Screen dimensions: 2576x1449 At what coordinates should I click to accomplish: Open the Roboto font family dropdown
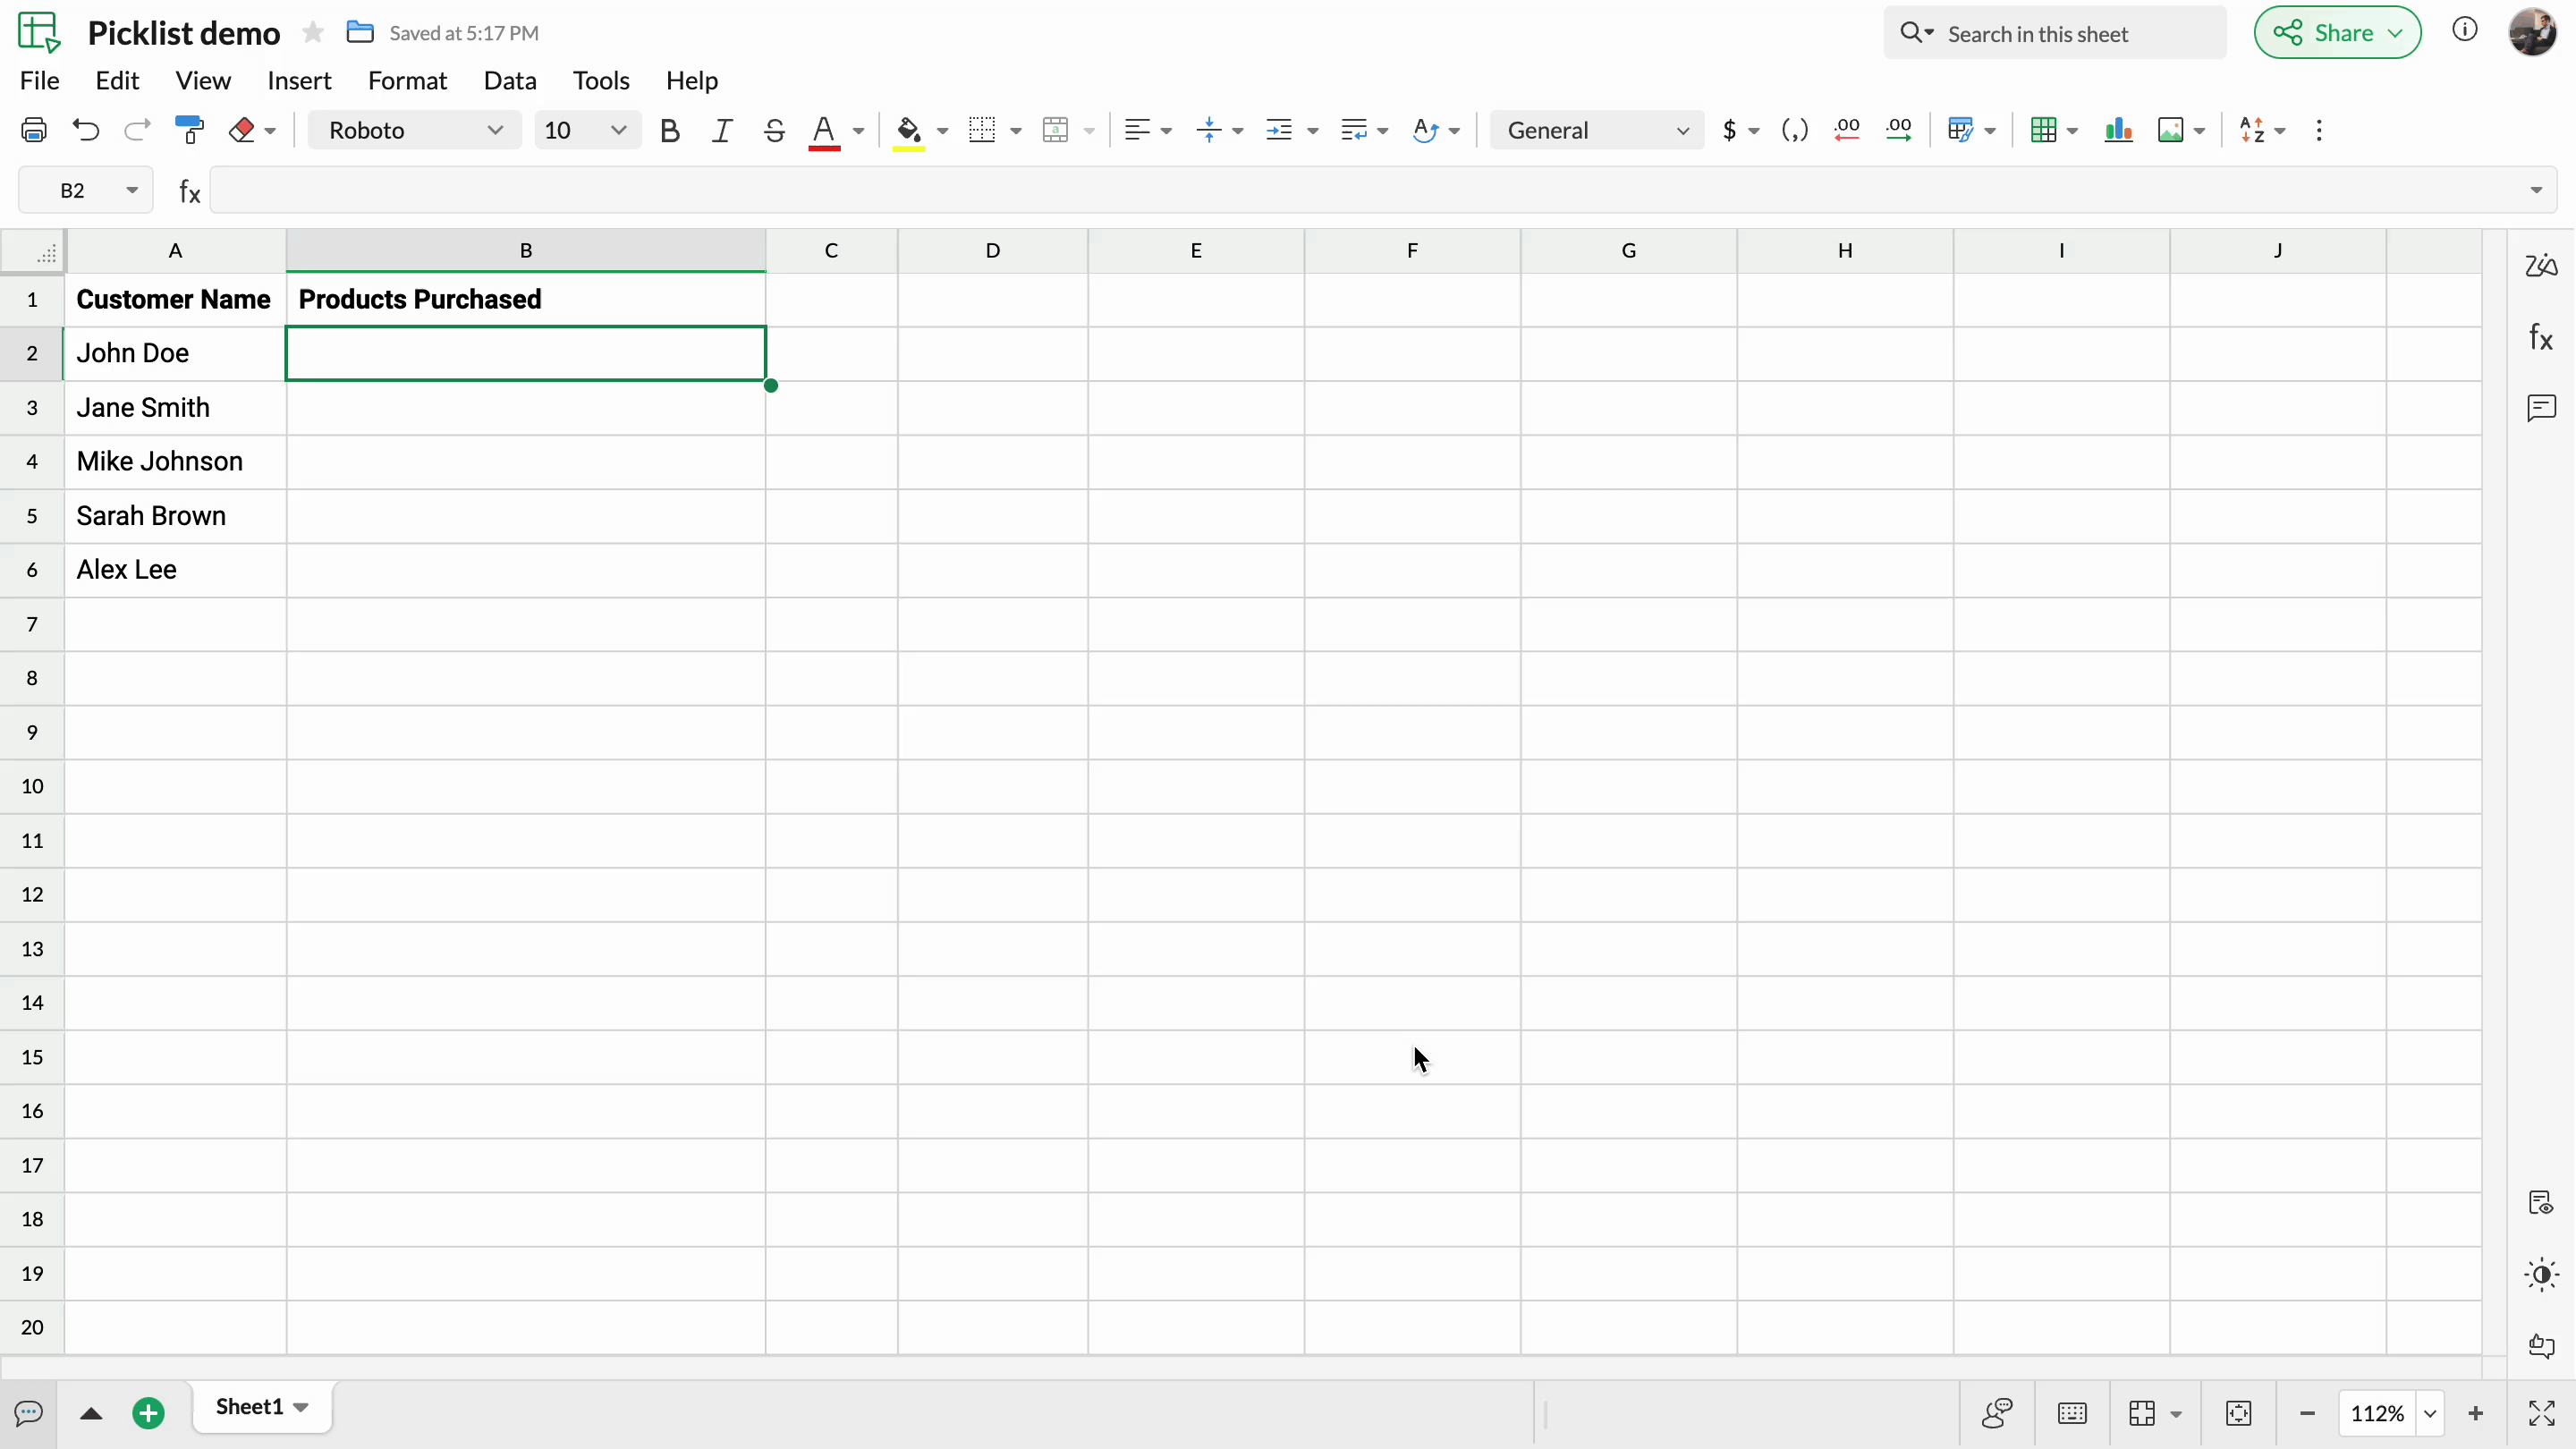[414, 130]
